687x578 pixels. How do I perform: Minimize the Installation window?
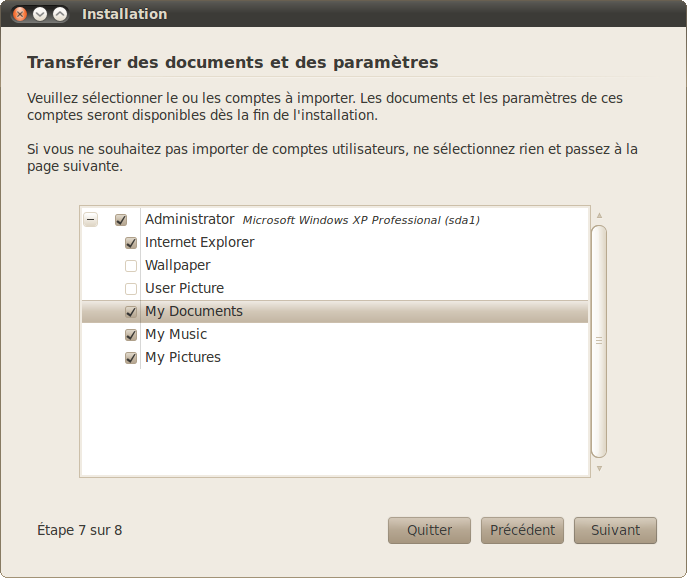[x=40, y=14]
